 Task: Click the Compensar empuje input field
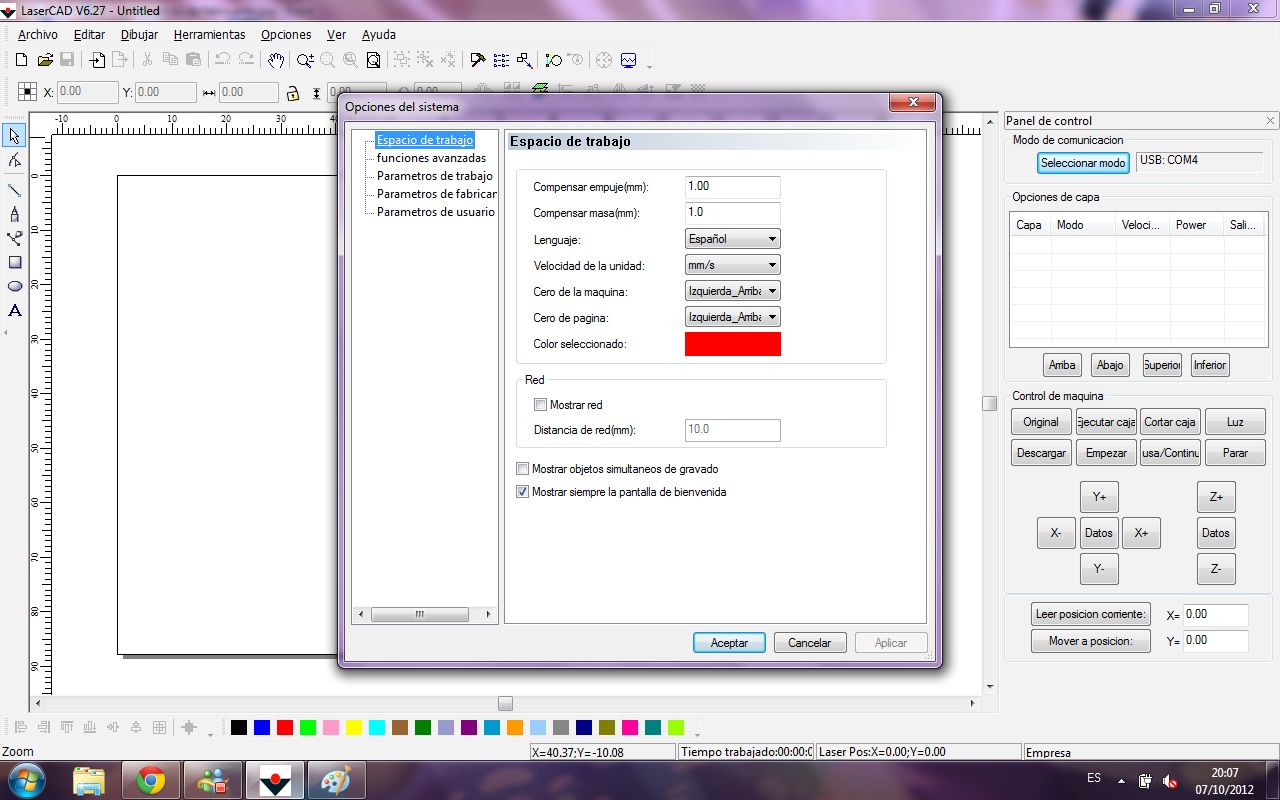tap(732, 187)
